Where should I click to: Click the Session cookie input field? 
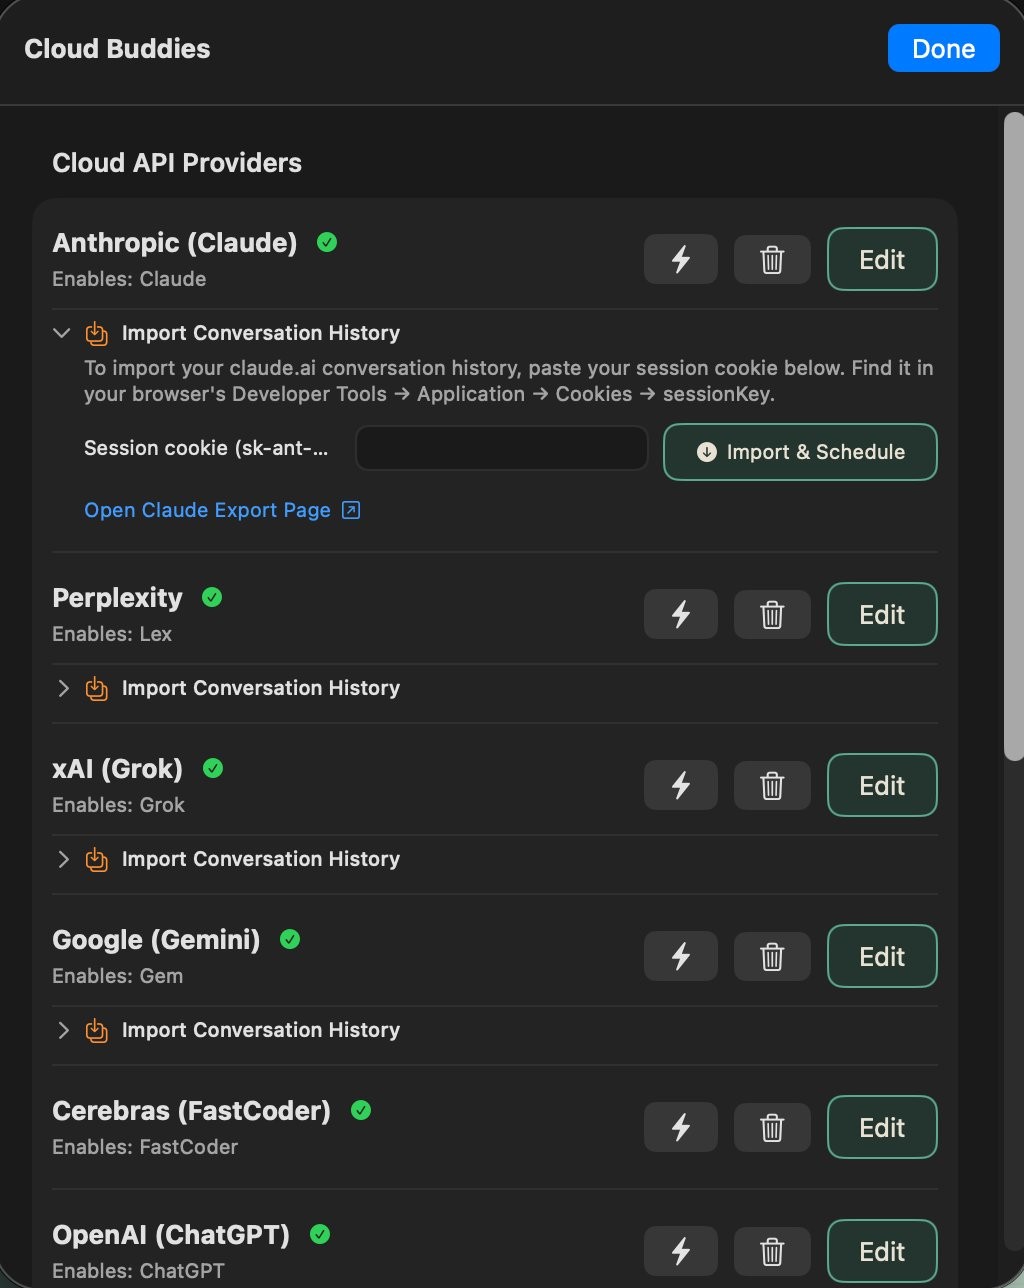[x=502, y=448]
